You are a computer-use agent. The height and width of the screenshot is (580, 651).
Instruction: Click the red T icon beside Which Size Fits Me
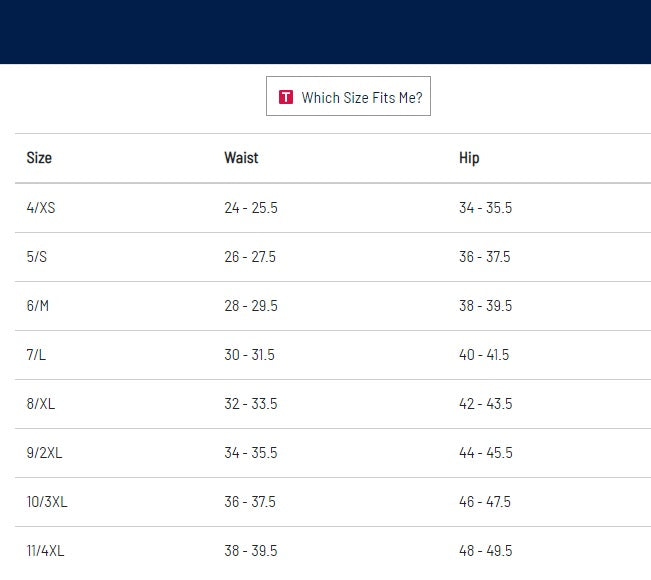[x=286, y=97]
